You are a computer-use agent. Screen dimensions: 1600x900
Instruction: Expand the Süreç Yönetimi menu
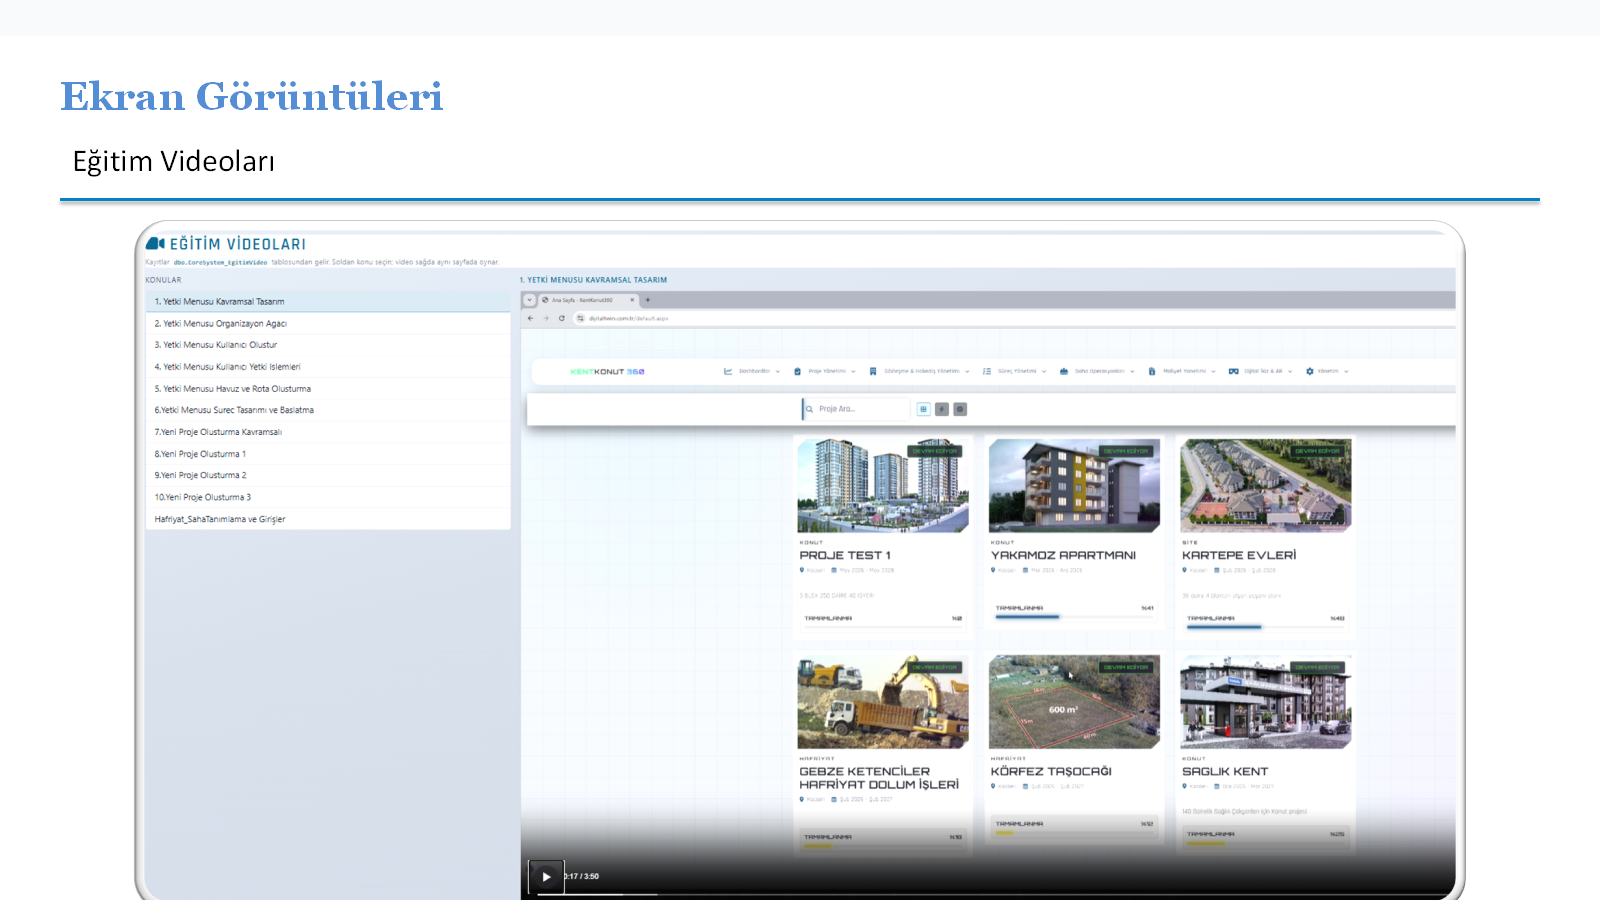click(1015, 371)
